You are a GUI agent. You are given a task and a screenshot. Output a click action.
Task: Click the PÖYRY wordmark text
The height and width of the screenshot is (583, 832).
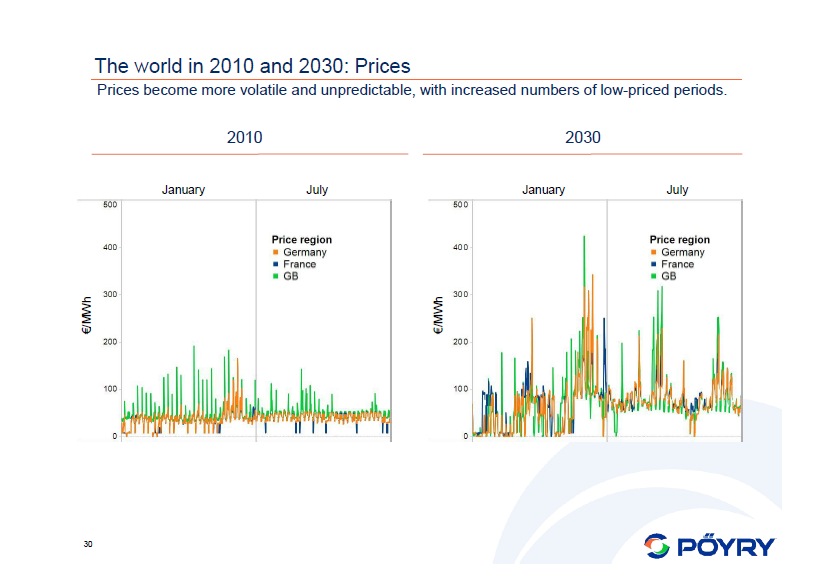(726, 546)
